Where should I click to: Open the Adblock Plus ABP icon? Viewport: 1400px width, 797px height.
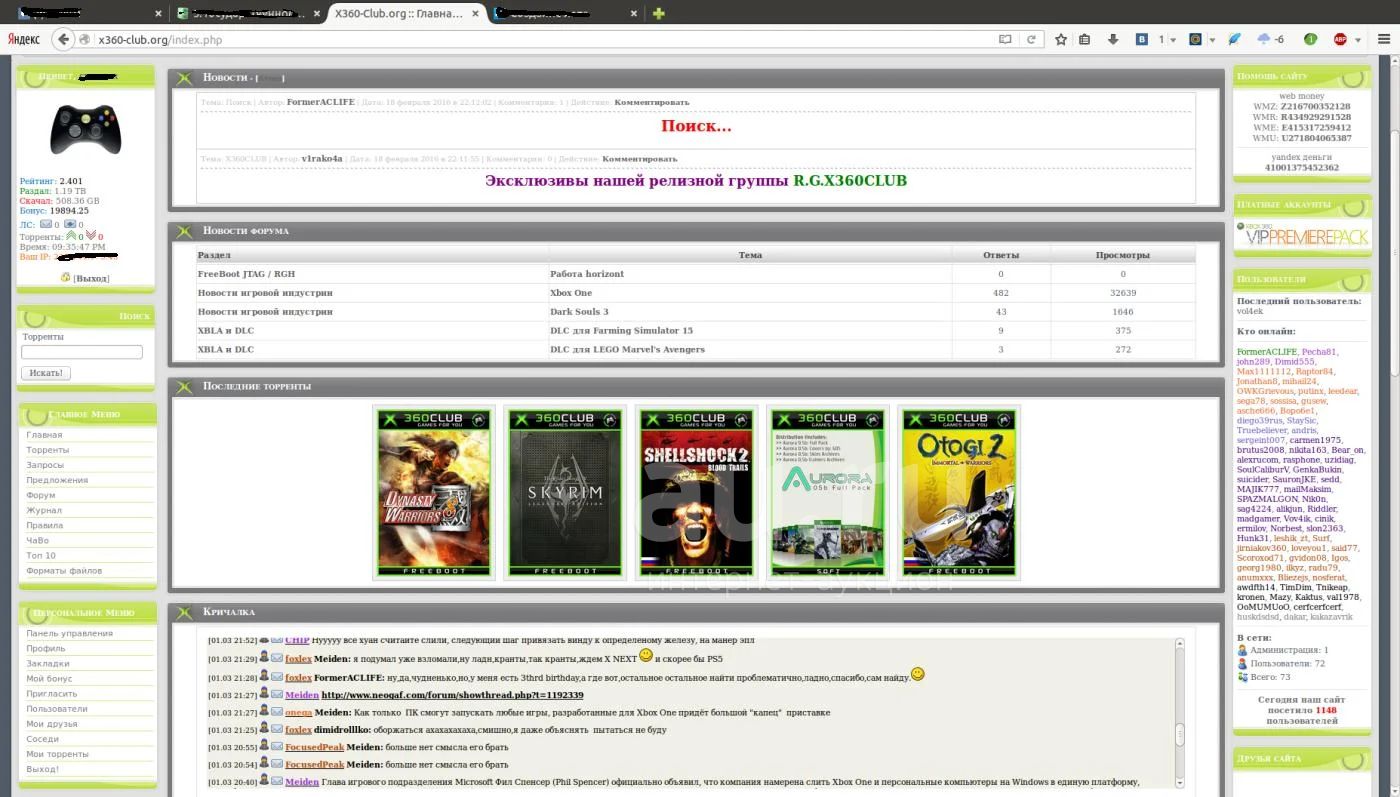pyautogui.click(x=1340, y=40)
